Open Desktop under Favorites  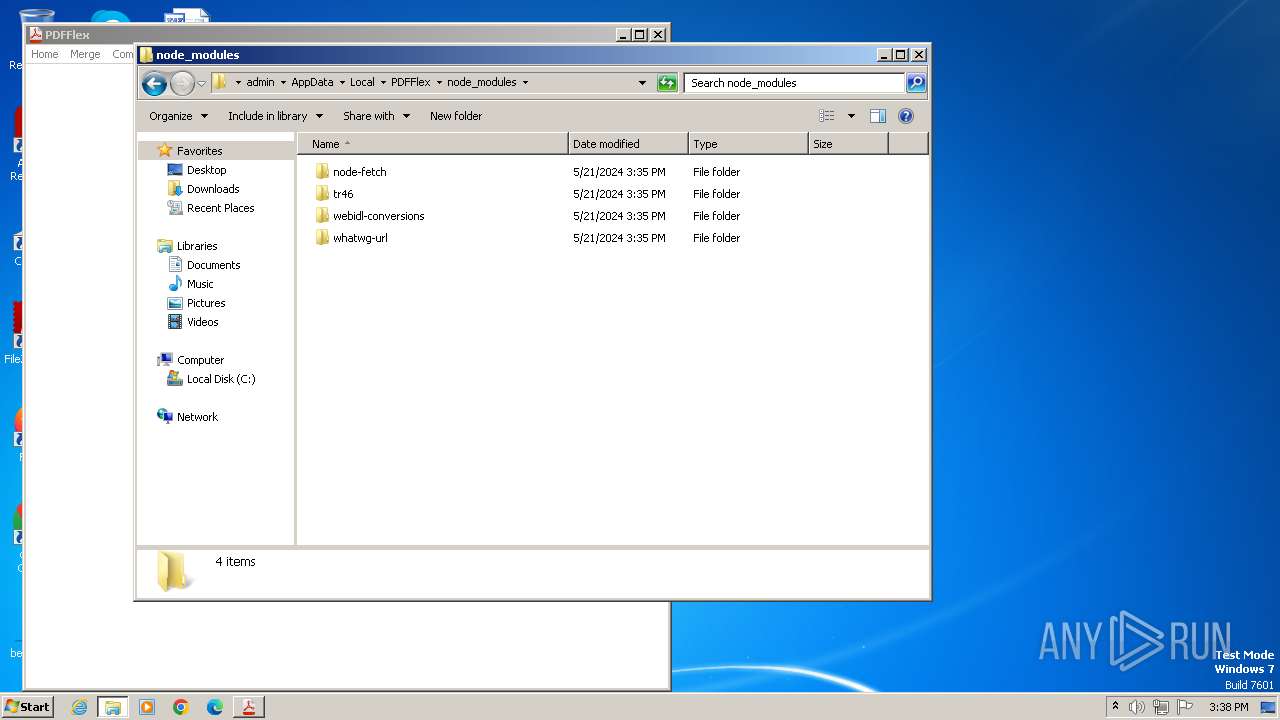tap(206, 170)
